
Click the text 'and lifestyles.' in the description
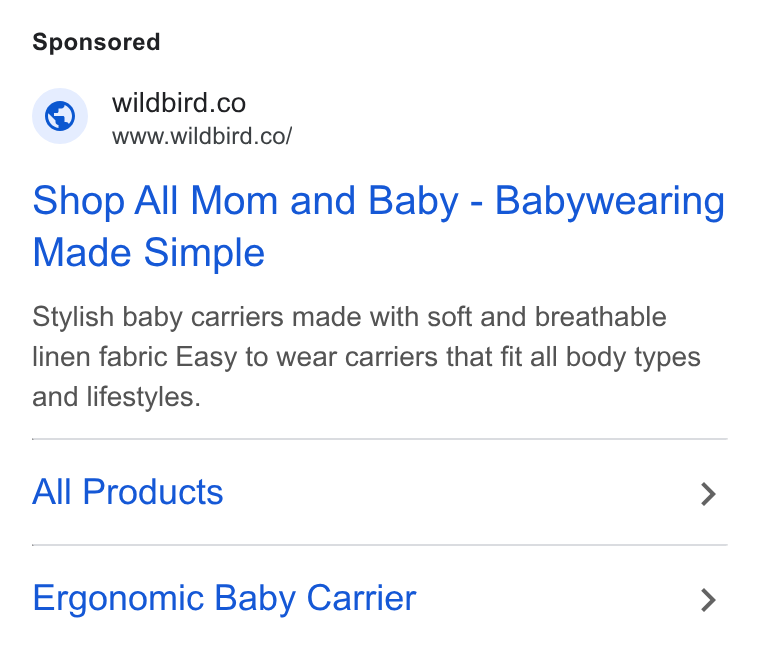click(116, 397)
